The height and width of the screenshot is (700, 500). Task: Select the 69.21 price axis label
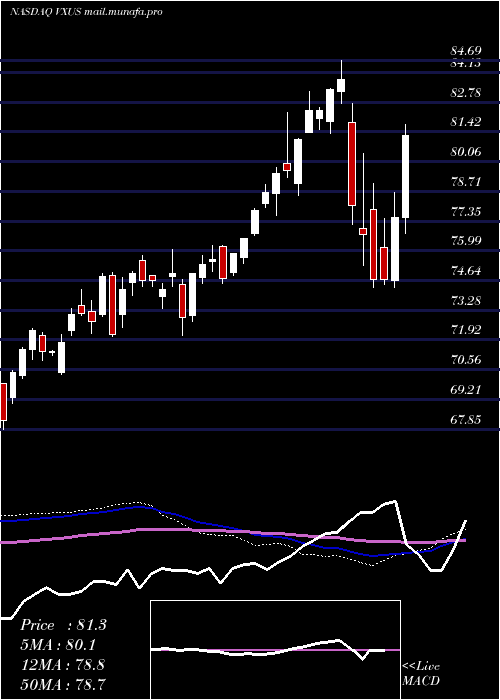[466, 390]
